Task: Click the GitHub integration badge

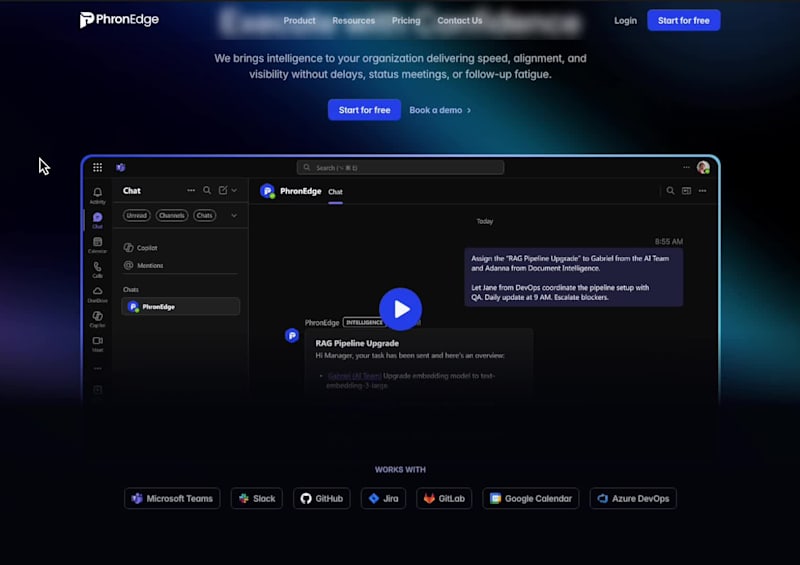Action: tap(321, 498)
